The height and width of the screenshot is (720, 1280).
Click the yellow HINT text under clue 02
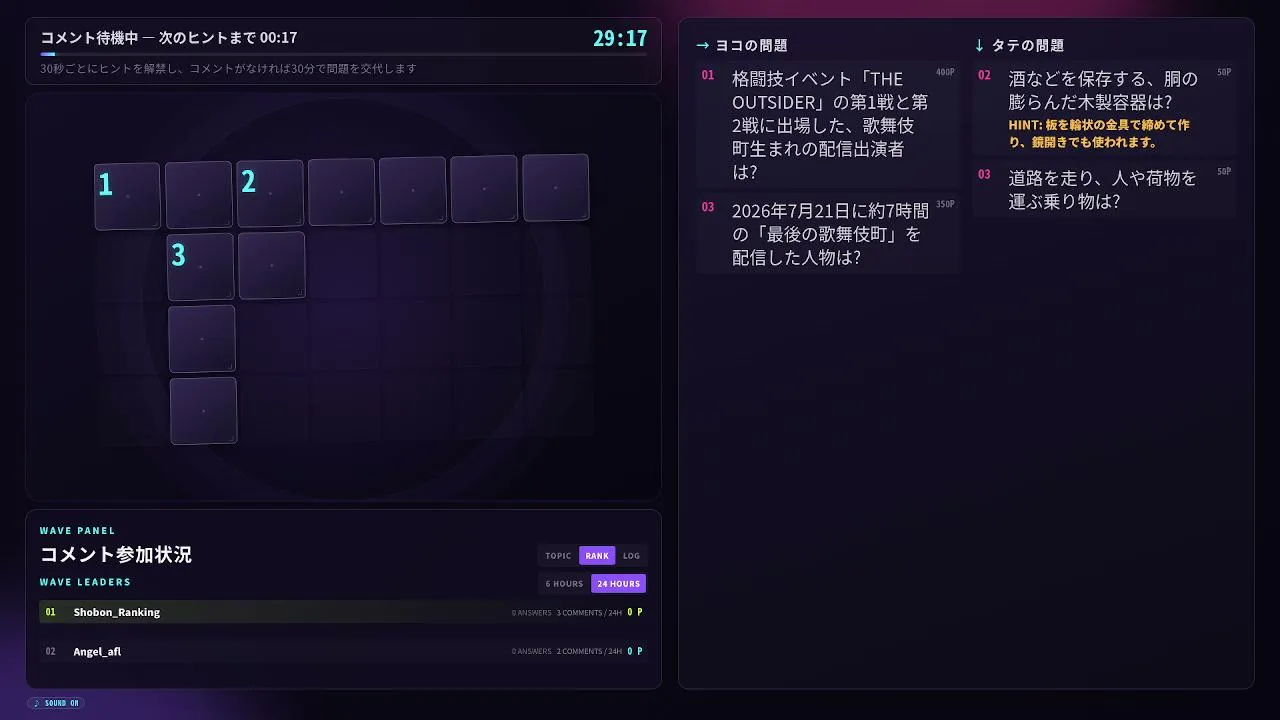point(1098,134)
